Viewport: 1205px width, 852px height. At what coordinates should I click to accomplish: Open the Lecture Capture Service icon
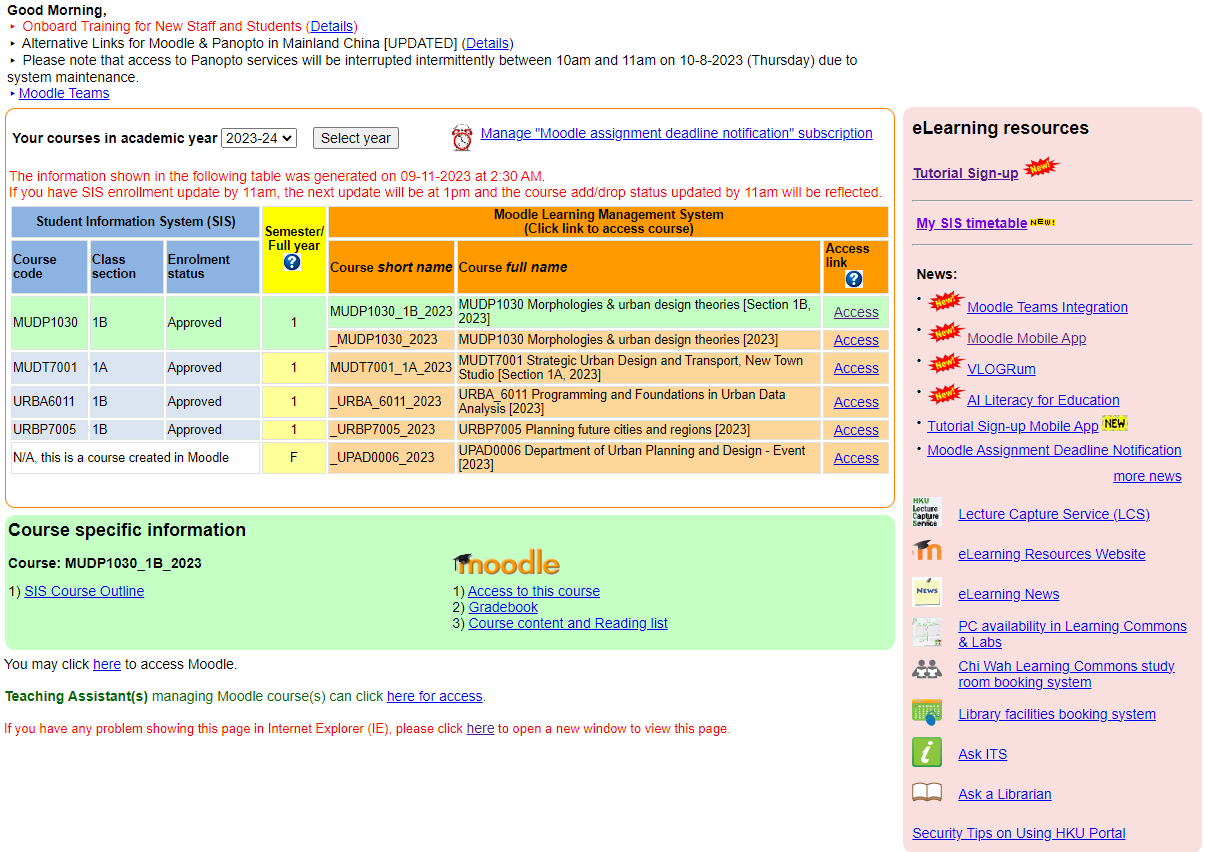click(926, 512)
